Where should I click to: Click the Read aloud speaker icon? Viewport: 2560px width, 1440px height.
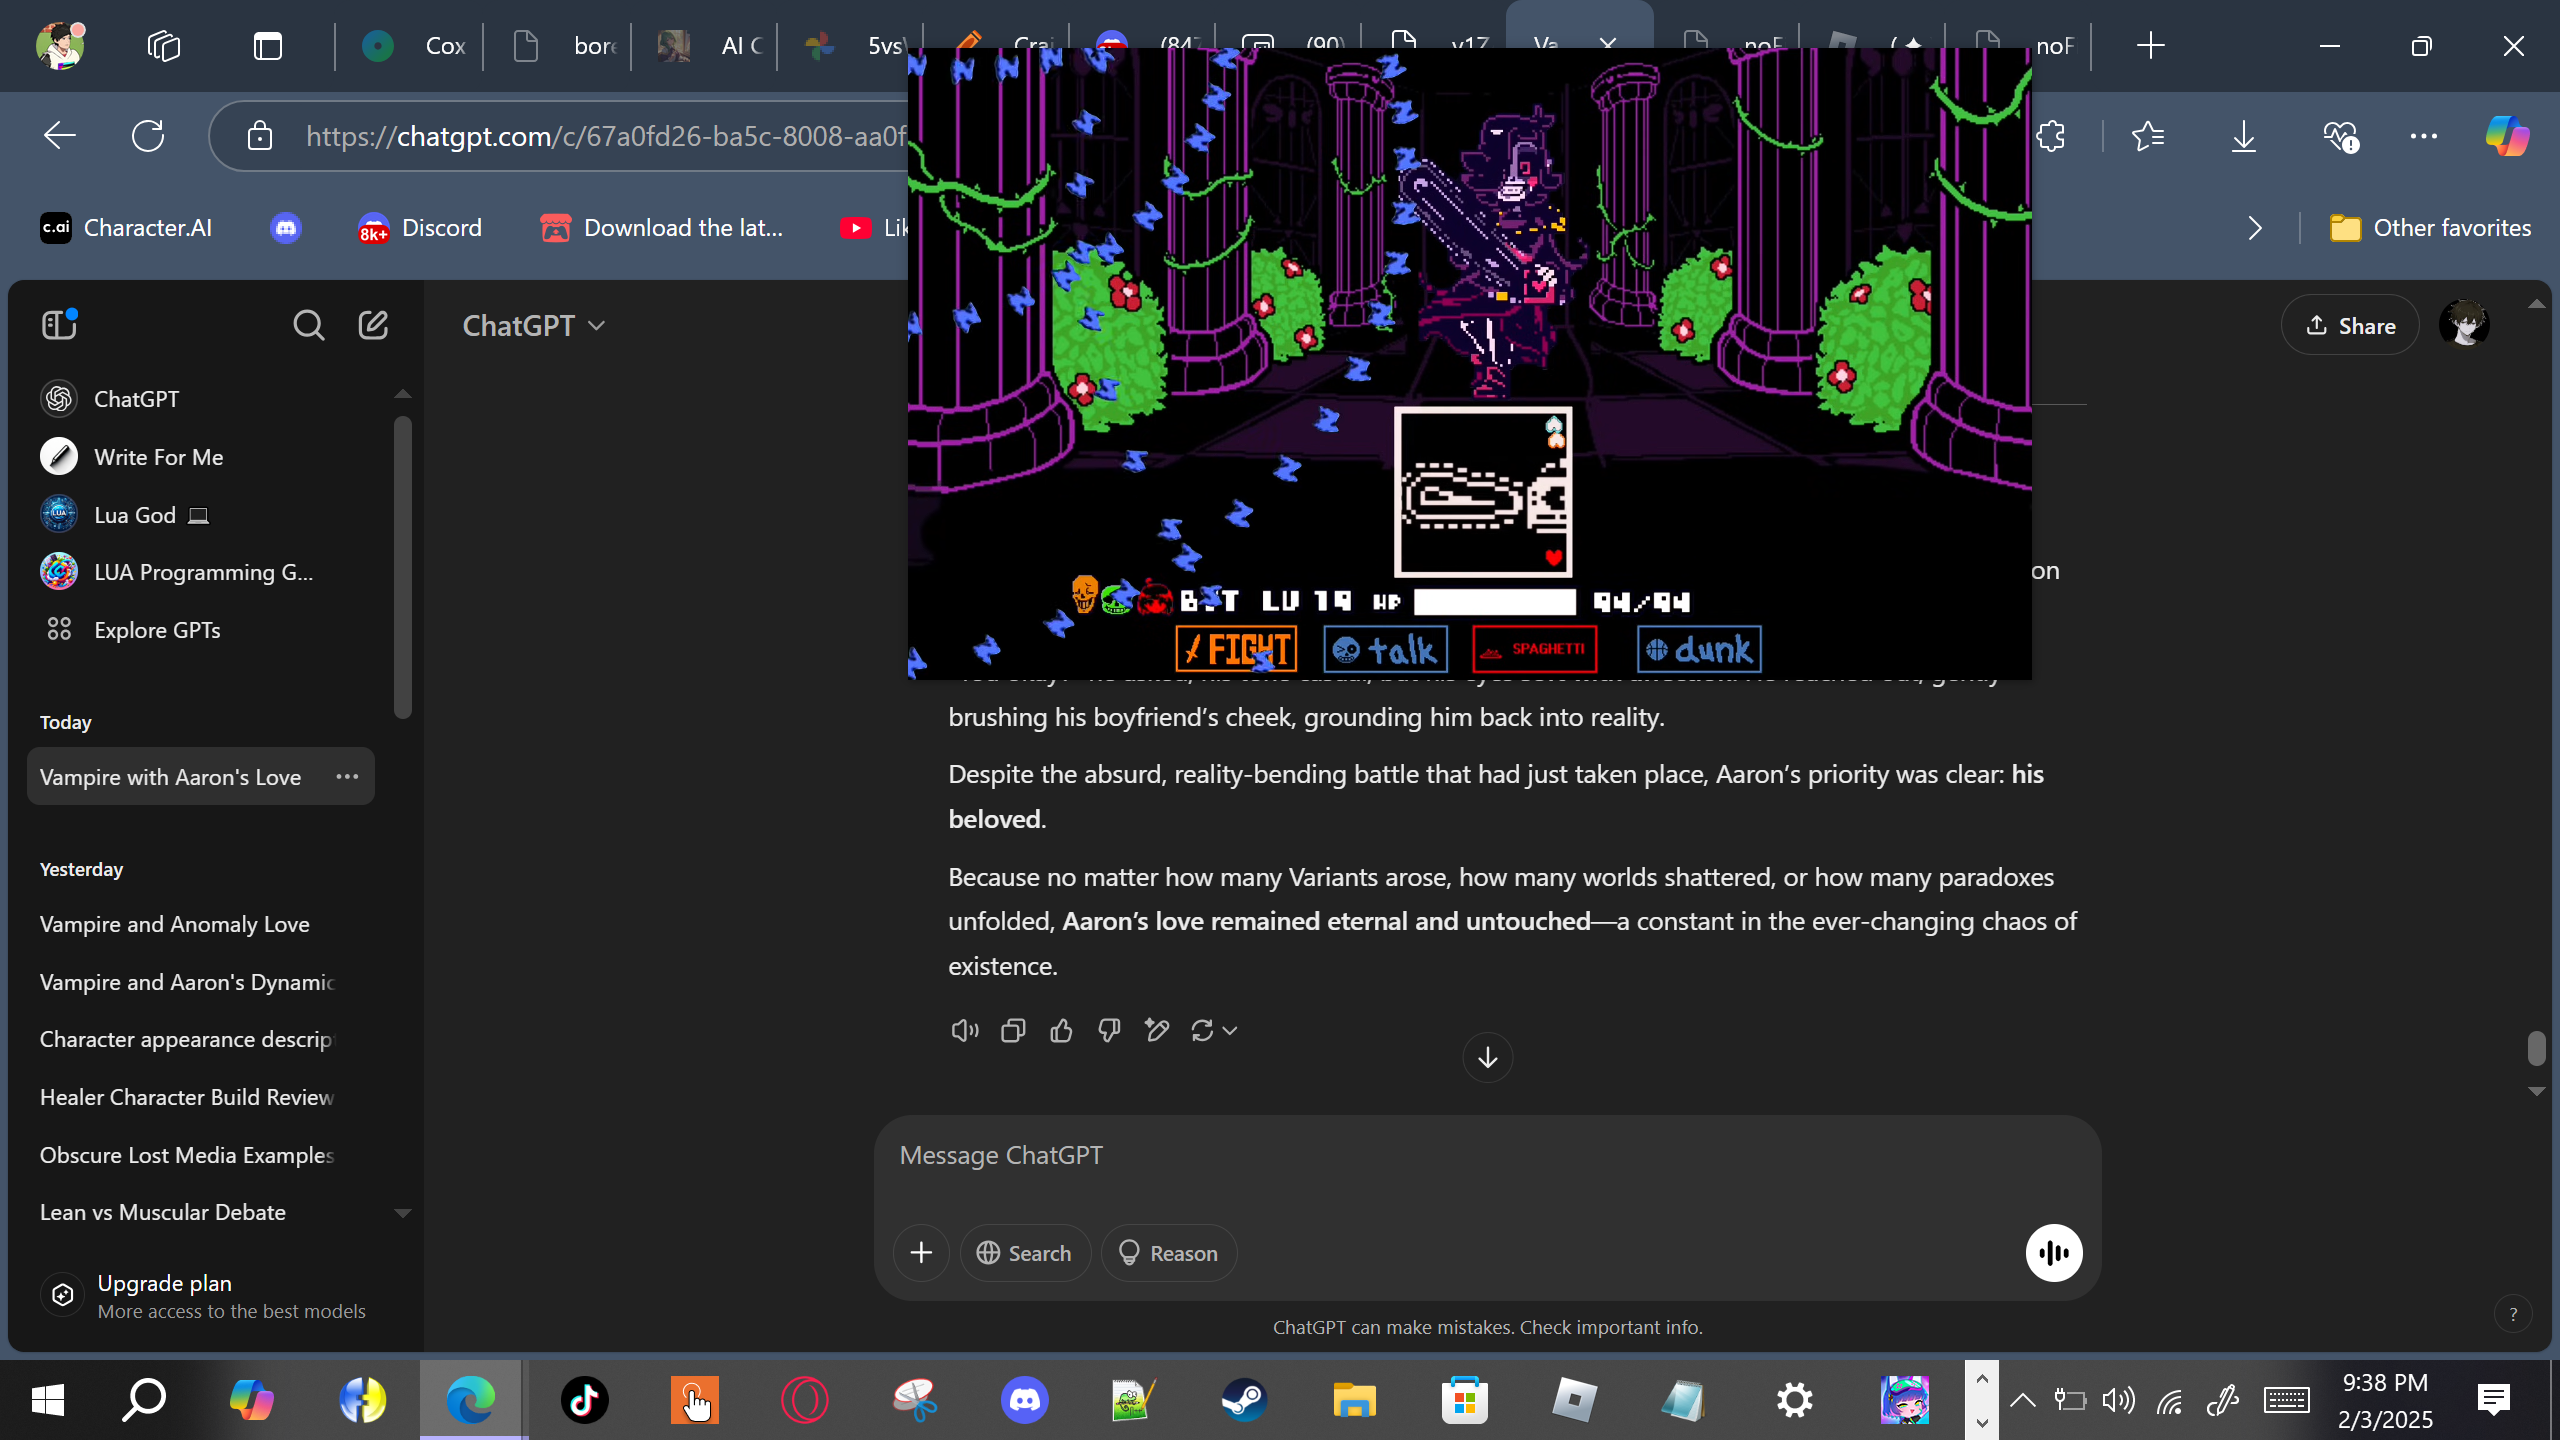pos(965,1030)
